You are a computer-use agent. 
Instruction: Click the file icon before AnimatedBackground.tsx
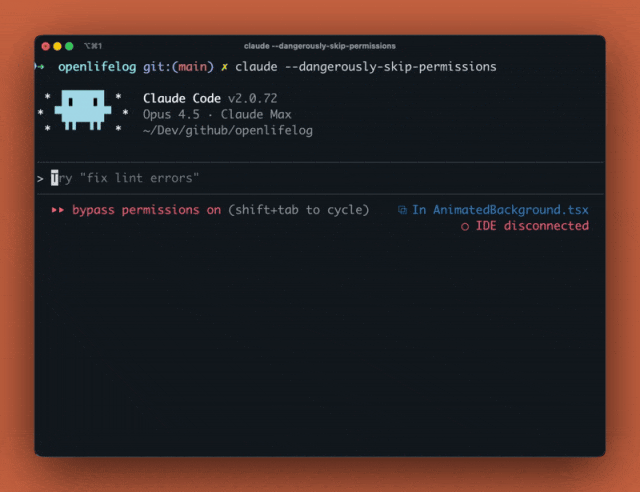[402, 210]
